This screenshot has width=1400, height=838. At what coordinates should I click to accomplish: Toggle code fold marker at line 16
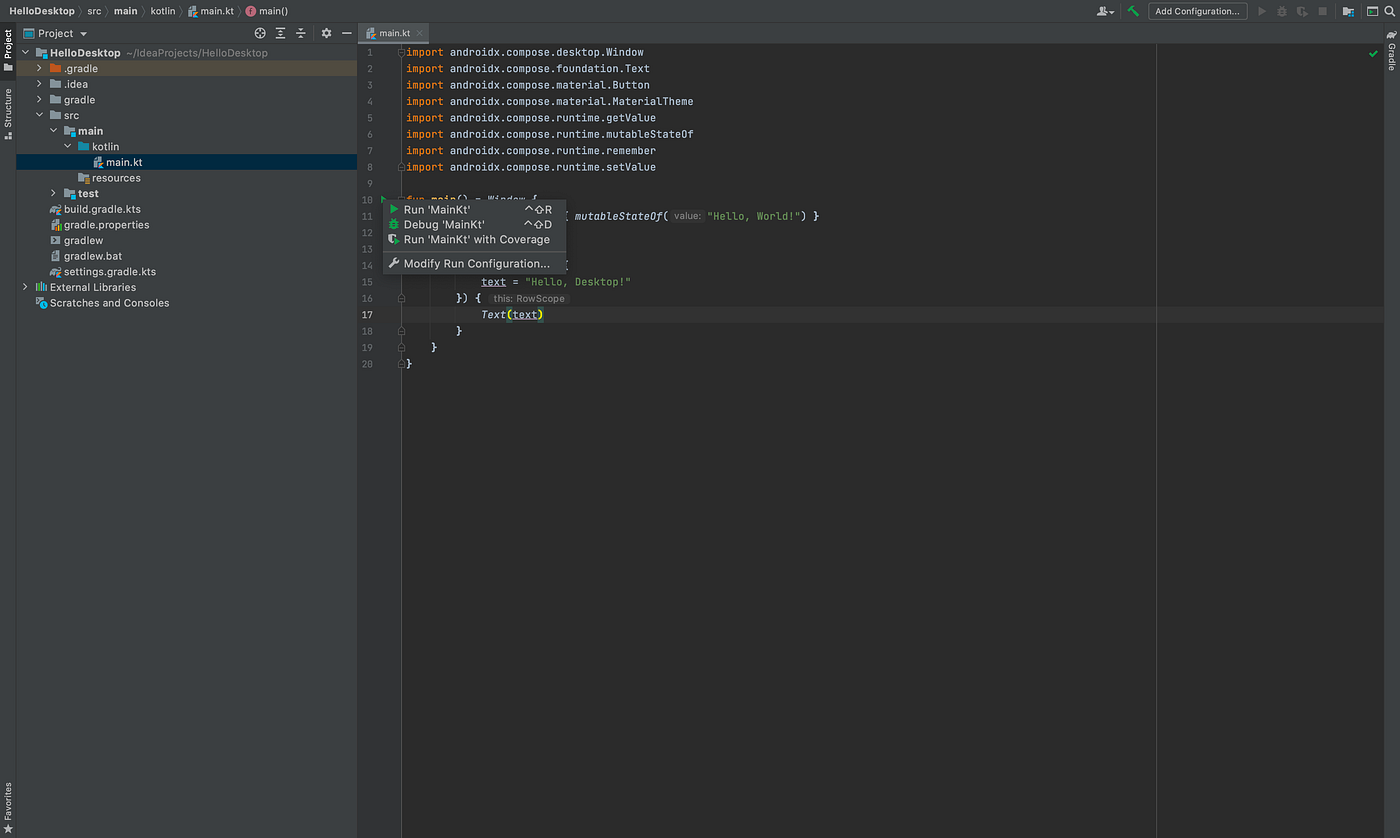(x=401, y=298)
